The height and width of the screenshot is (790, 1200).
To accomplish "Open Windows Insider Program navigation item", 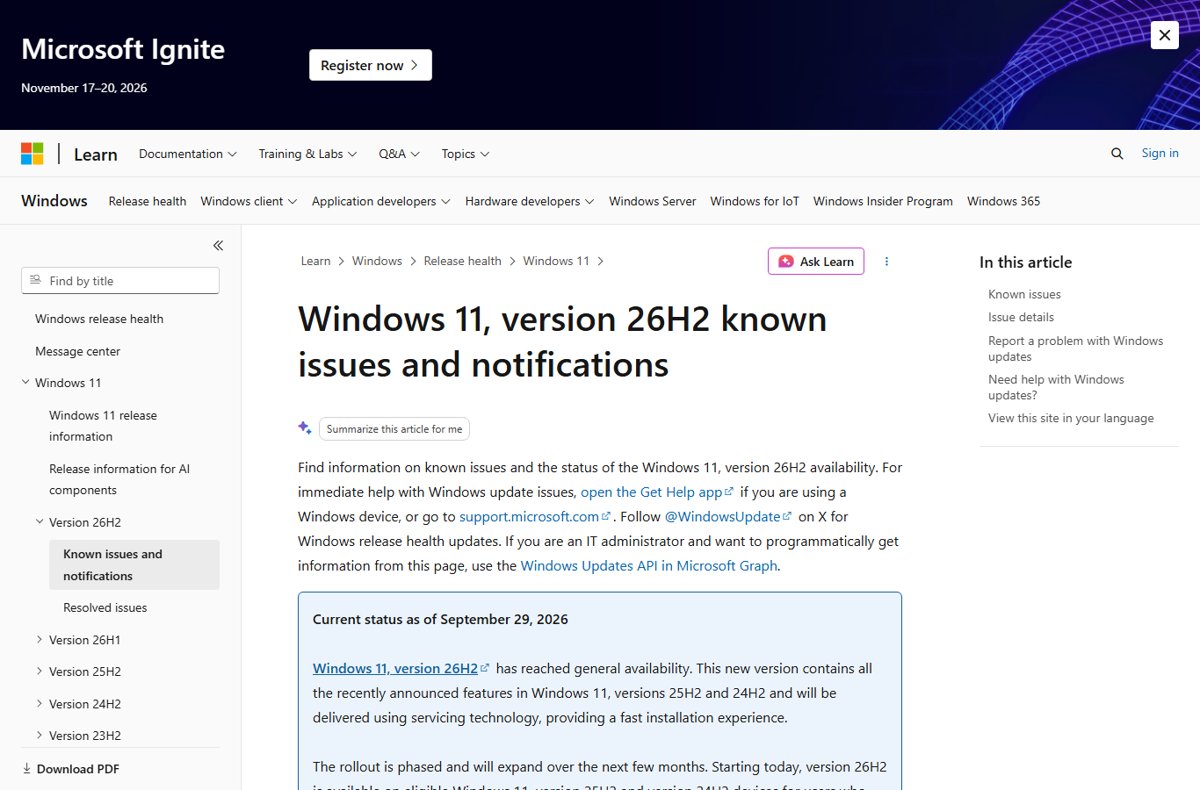I will coord(883,201).
